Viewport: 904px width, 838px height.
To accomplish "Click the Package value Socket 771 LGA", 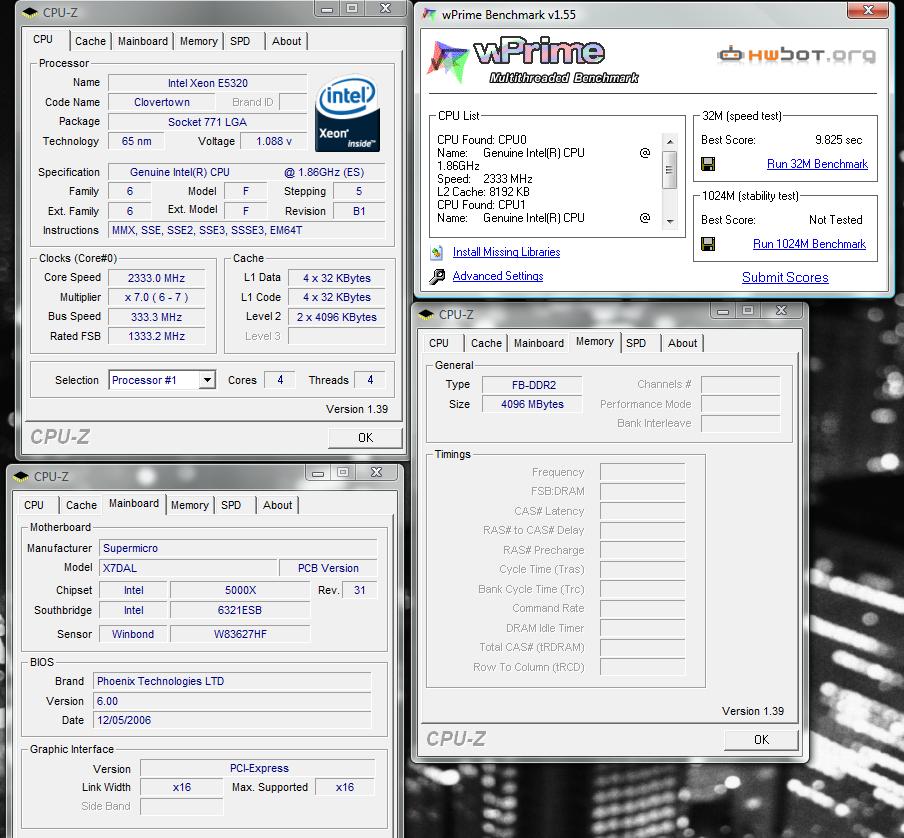I will (x=208, y=122).
